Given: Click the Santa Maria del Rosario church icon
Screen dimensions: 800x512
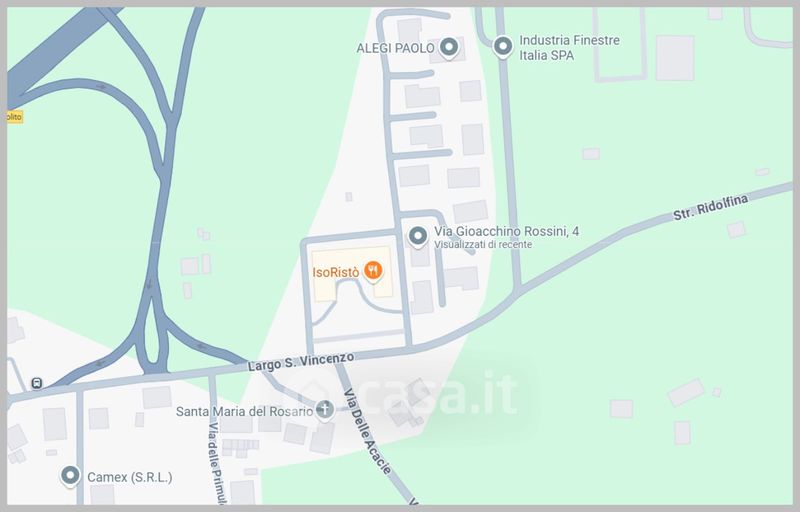Looking at the screenshot, I should pos(324,409).
